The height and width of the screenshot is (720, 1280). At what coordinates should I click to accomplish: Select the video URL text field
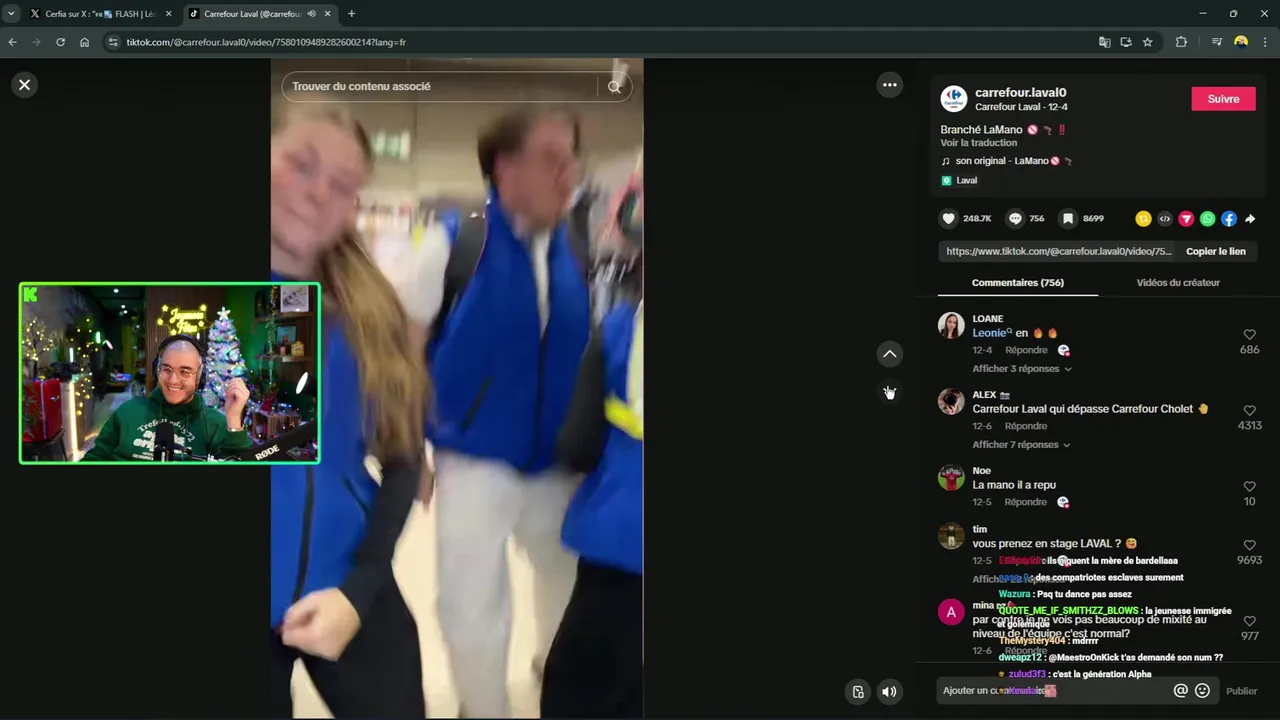coord(1058,251)
